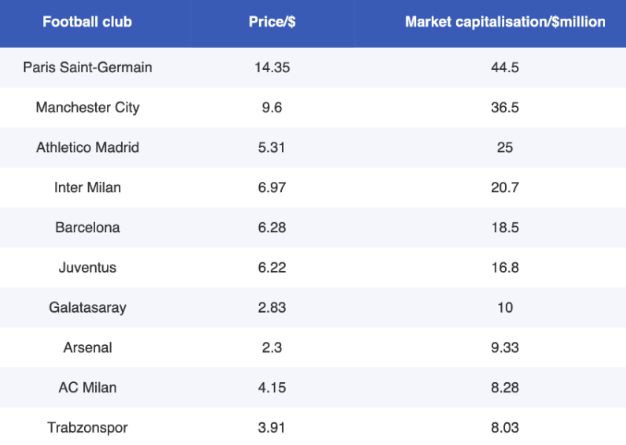
Task: Select the Trabzonspor club cell
Action: click(87, 427)
